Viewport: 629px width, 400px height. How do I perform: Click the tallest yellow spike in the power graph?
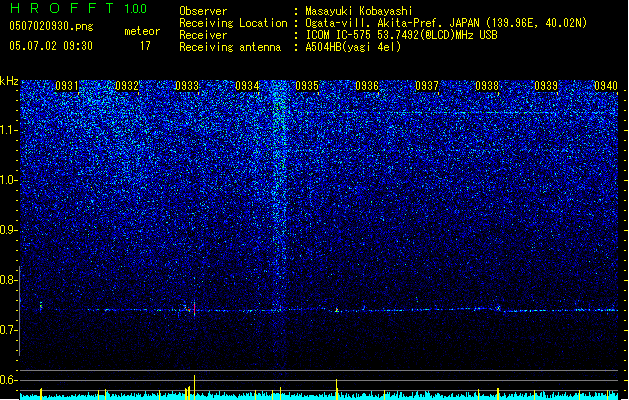coord(195,387)
